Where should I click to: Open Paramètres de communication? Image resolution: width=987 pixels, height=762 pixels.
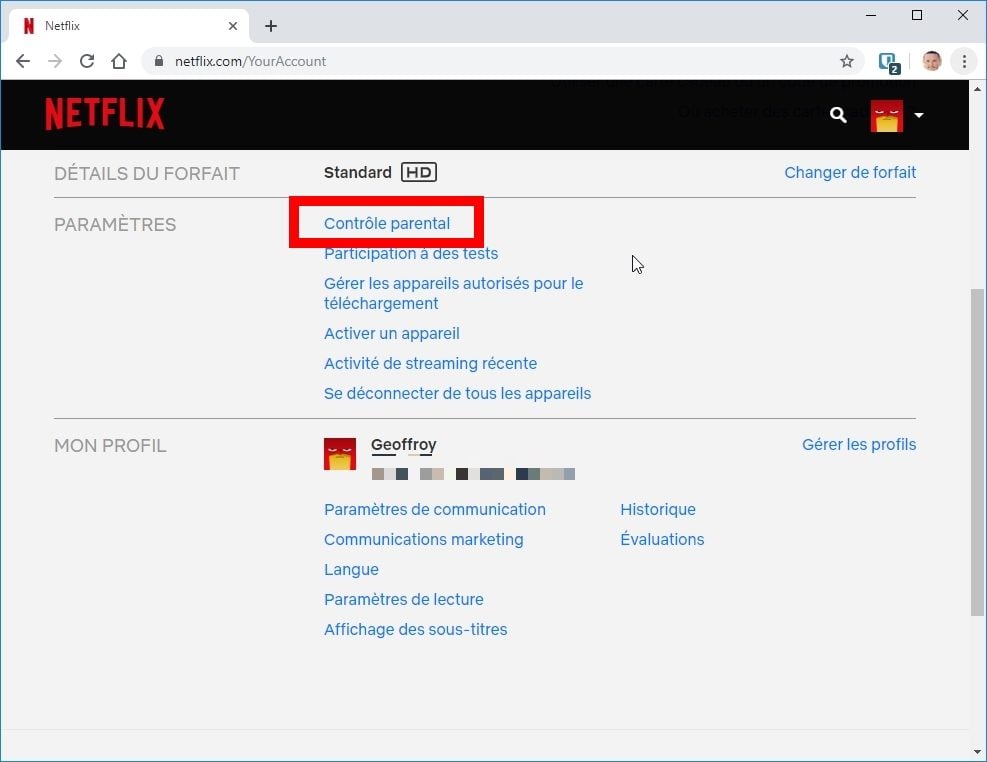coord(434,510)
